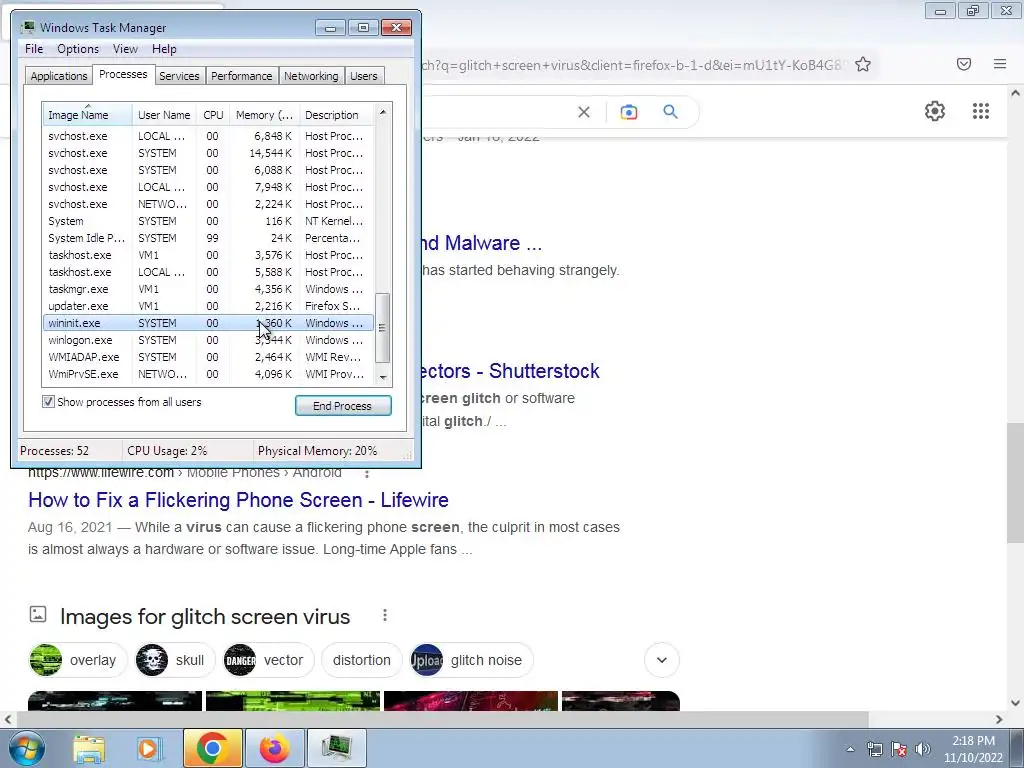
Task: Start a Google search by image camera icon
Action: 629,112
